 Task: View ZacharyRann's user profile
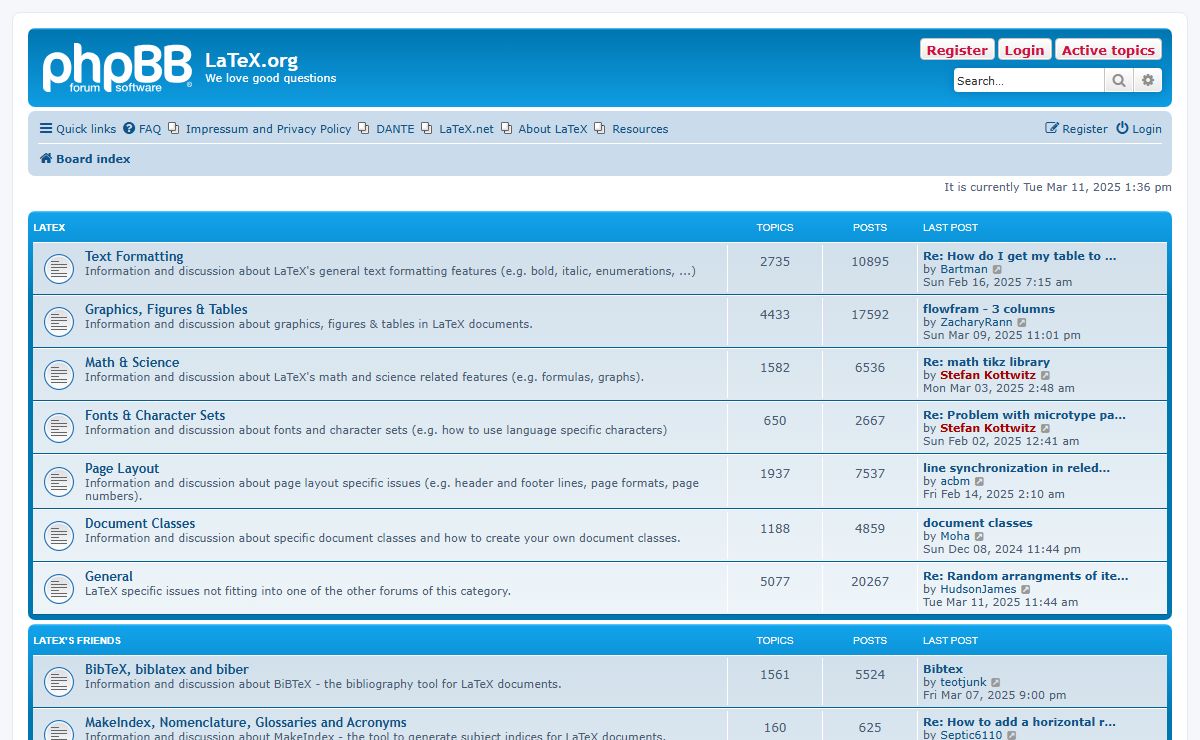(976, 322)
